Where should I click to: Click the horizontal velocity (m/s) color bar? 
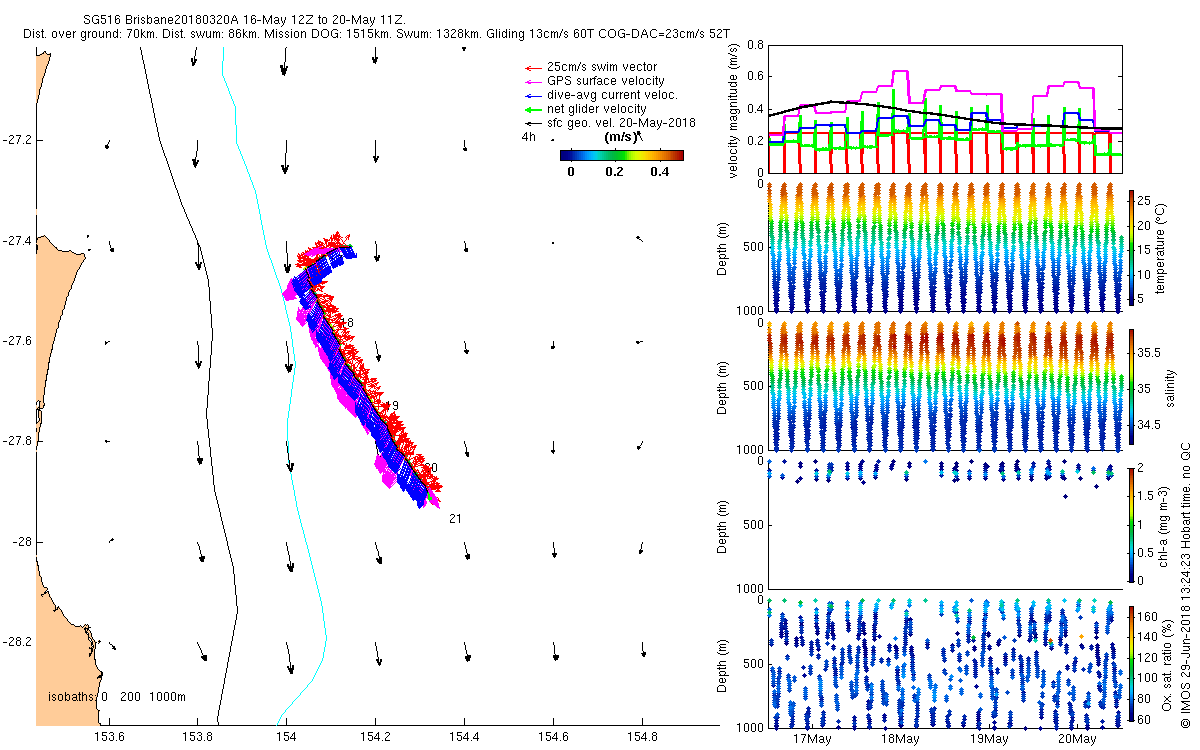(x=621, y=155)
